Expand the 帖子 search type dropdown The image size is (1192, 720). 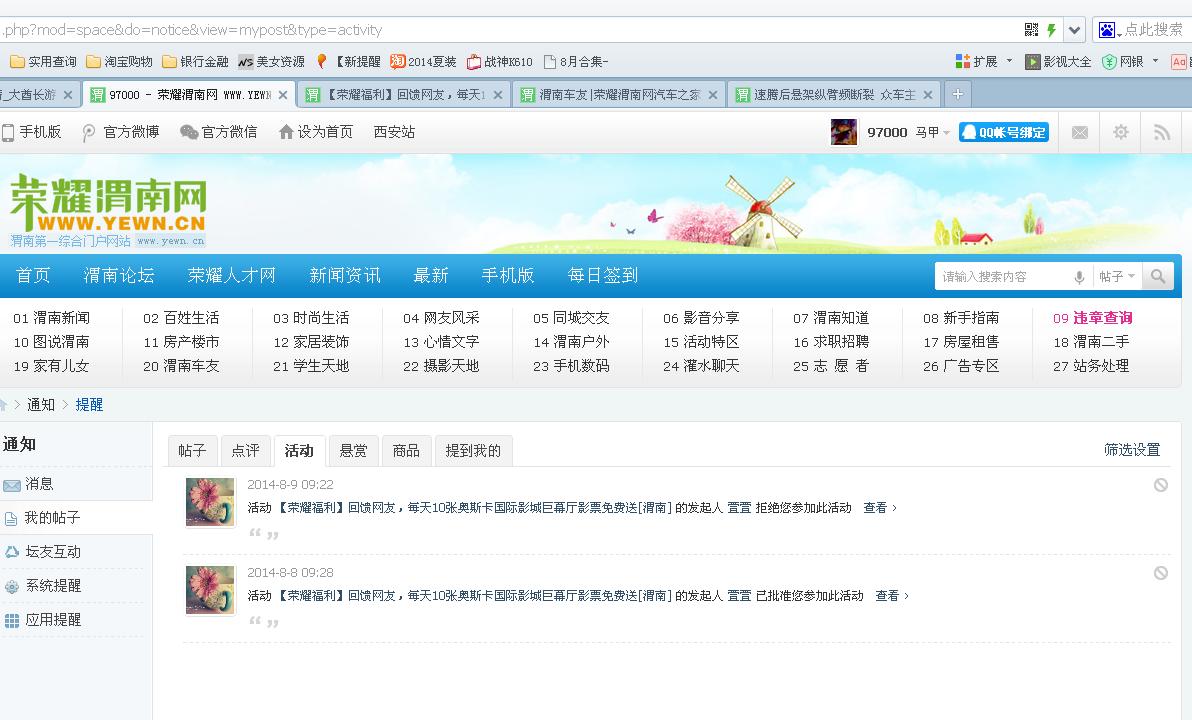[x=1116, y=277]
